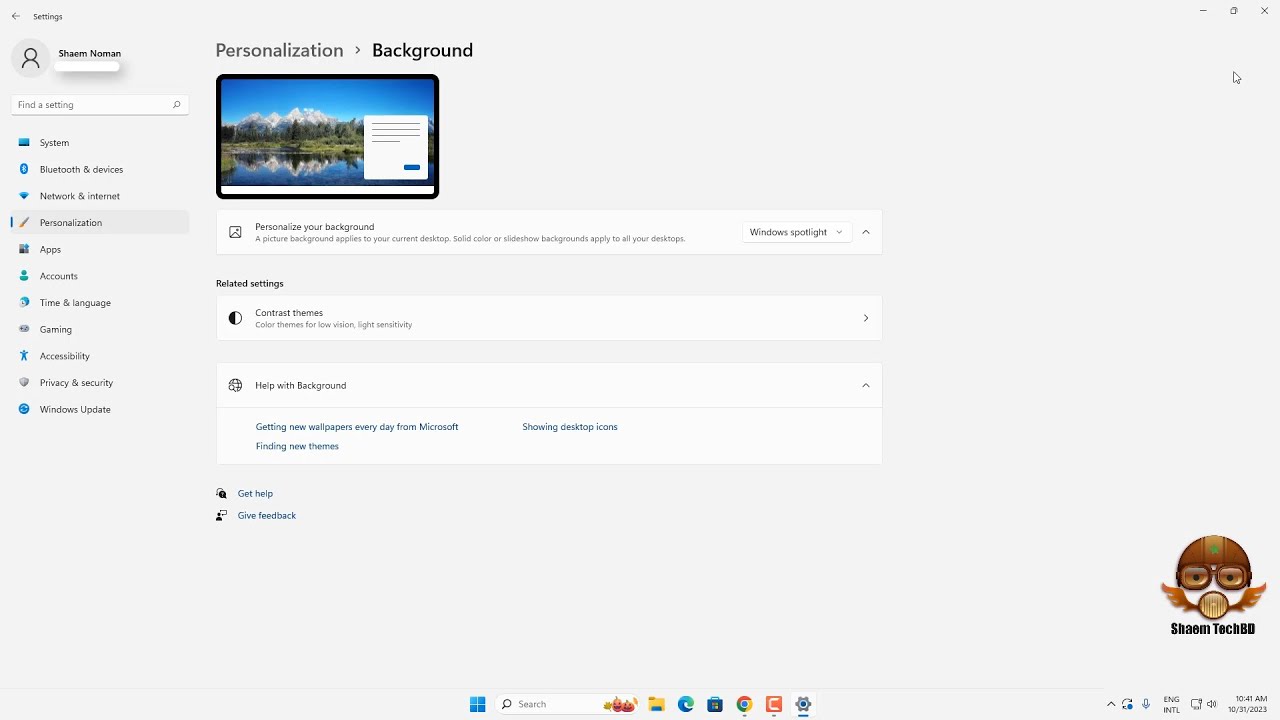The height and width of the screenshot is (720, 1280).
Task: Open the Gaming settings category
Action: pyautogui.click(x=99, y=329)
